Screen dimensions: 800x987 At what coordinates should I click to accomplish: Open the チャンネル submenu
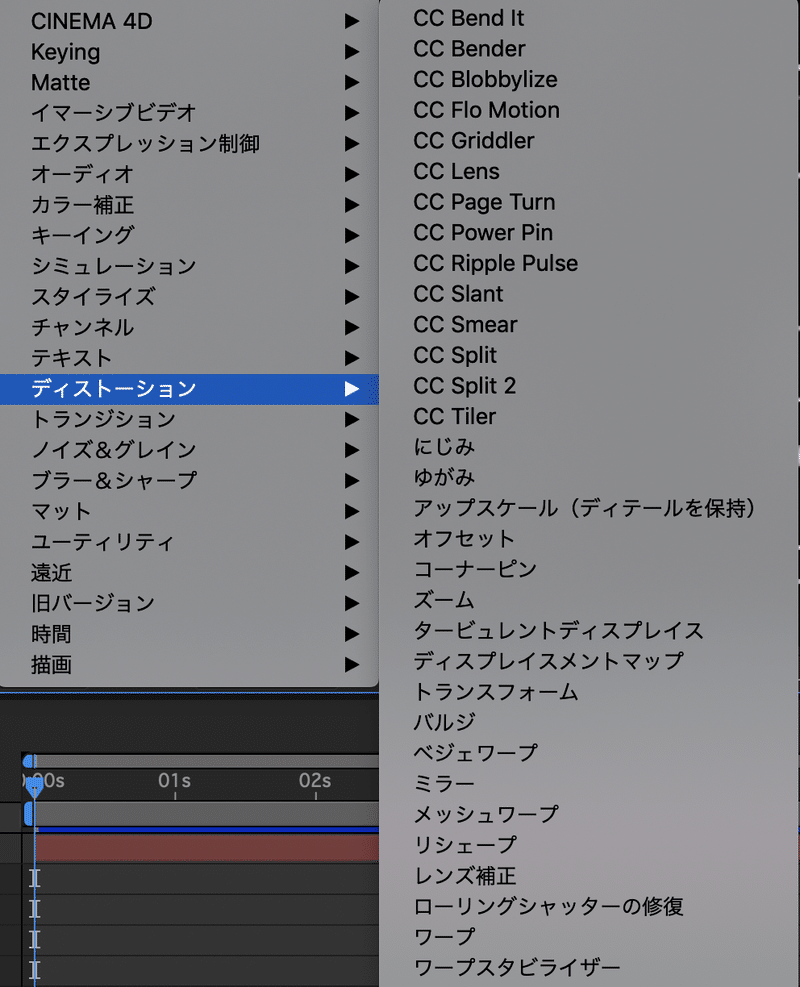click(189, 327)
